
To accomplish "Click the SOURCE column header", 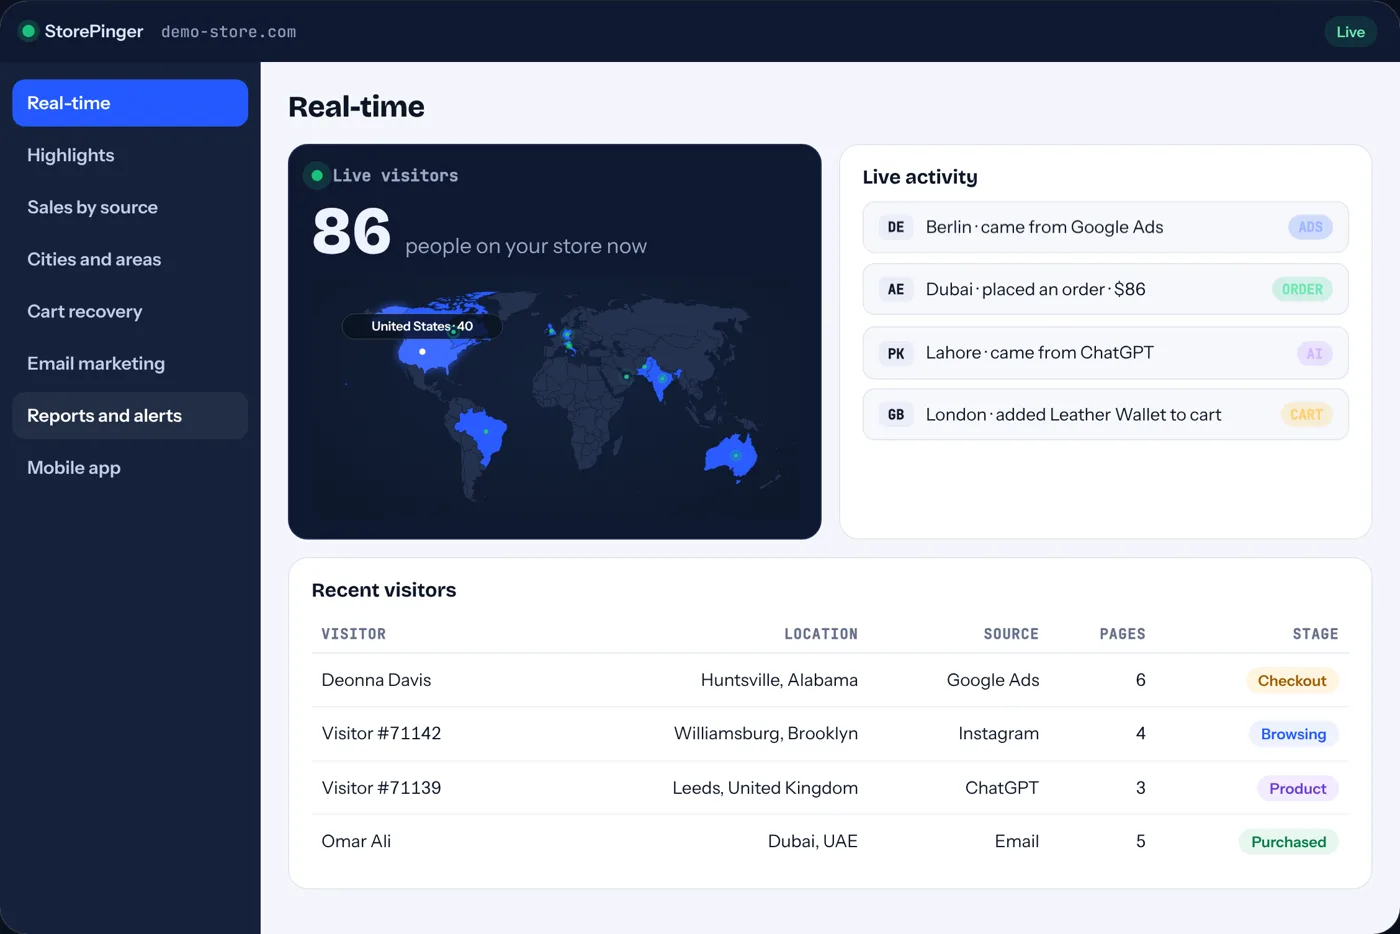I will click(x=1011, y=634).
